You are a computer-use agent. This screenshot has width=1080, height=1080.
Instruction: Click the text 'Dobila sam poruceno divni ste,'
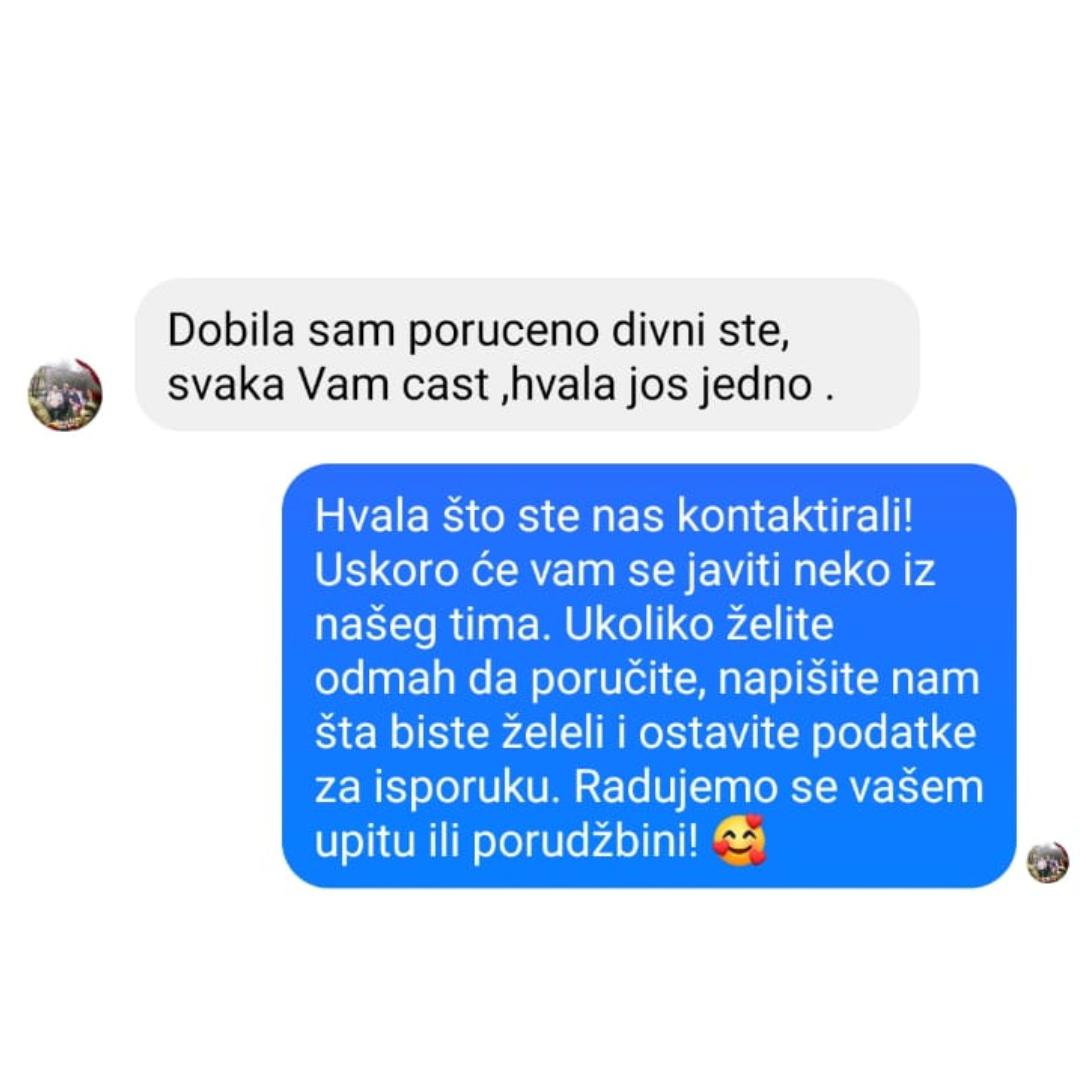tap(479, 330)
